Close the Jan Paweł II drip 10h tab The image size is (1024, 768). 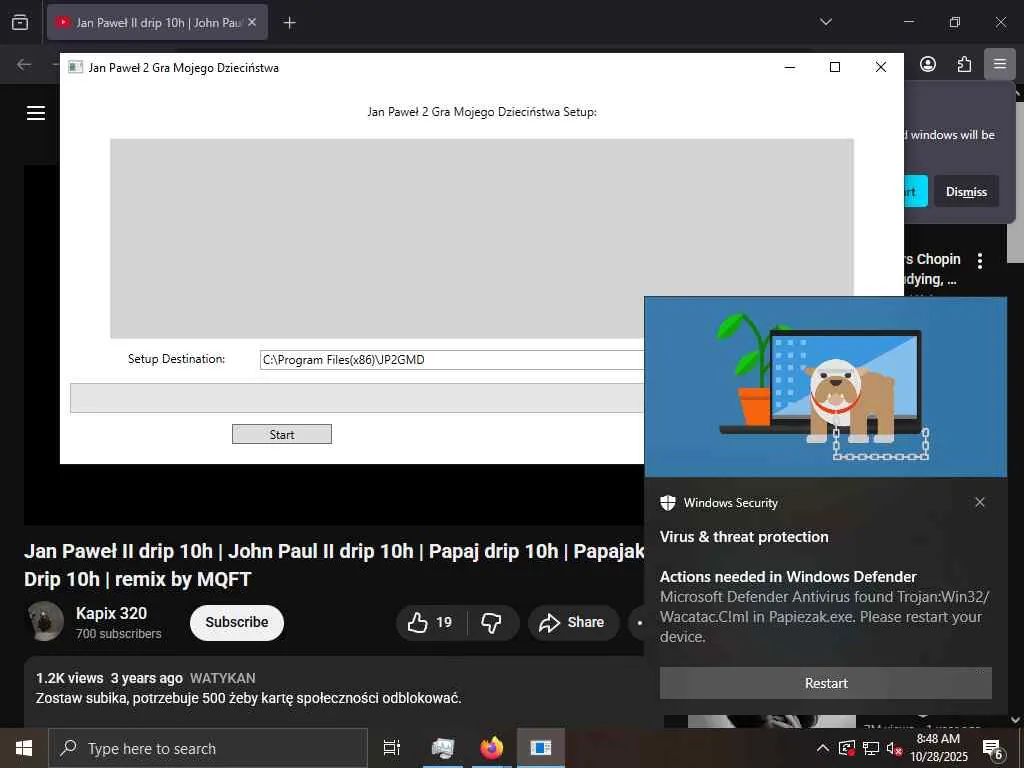pos(252,22)
